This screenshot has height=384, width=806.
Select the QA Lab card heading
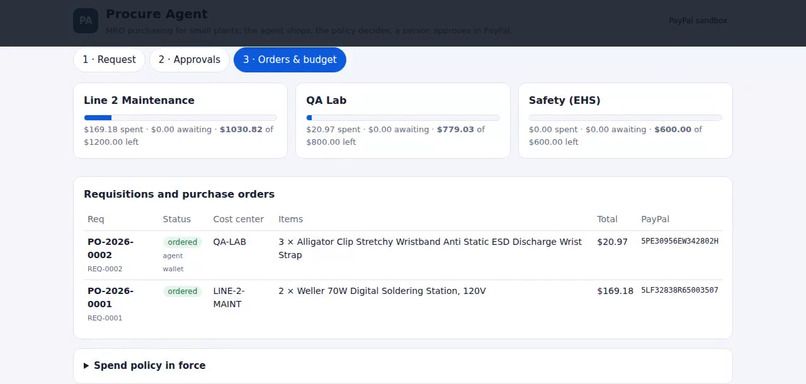click(x=326, y=100)
